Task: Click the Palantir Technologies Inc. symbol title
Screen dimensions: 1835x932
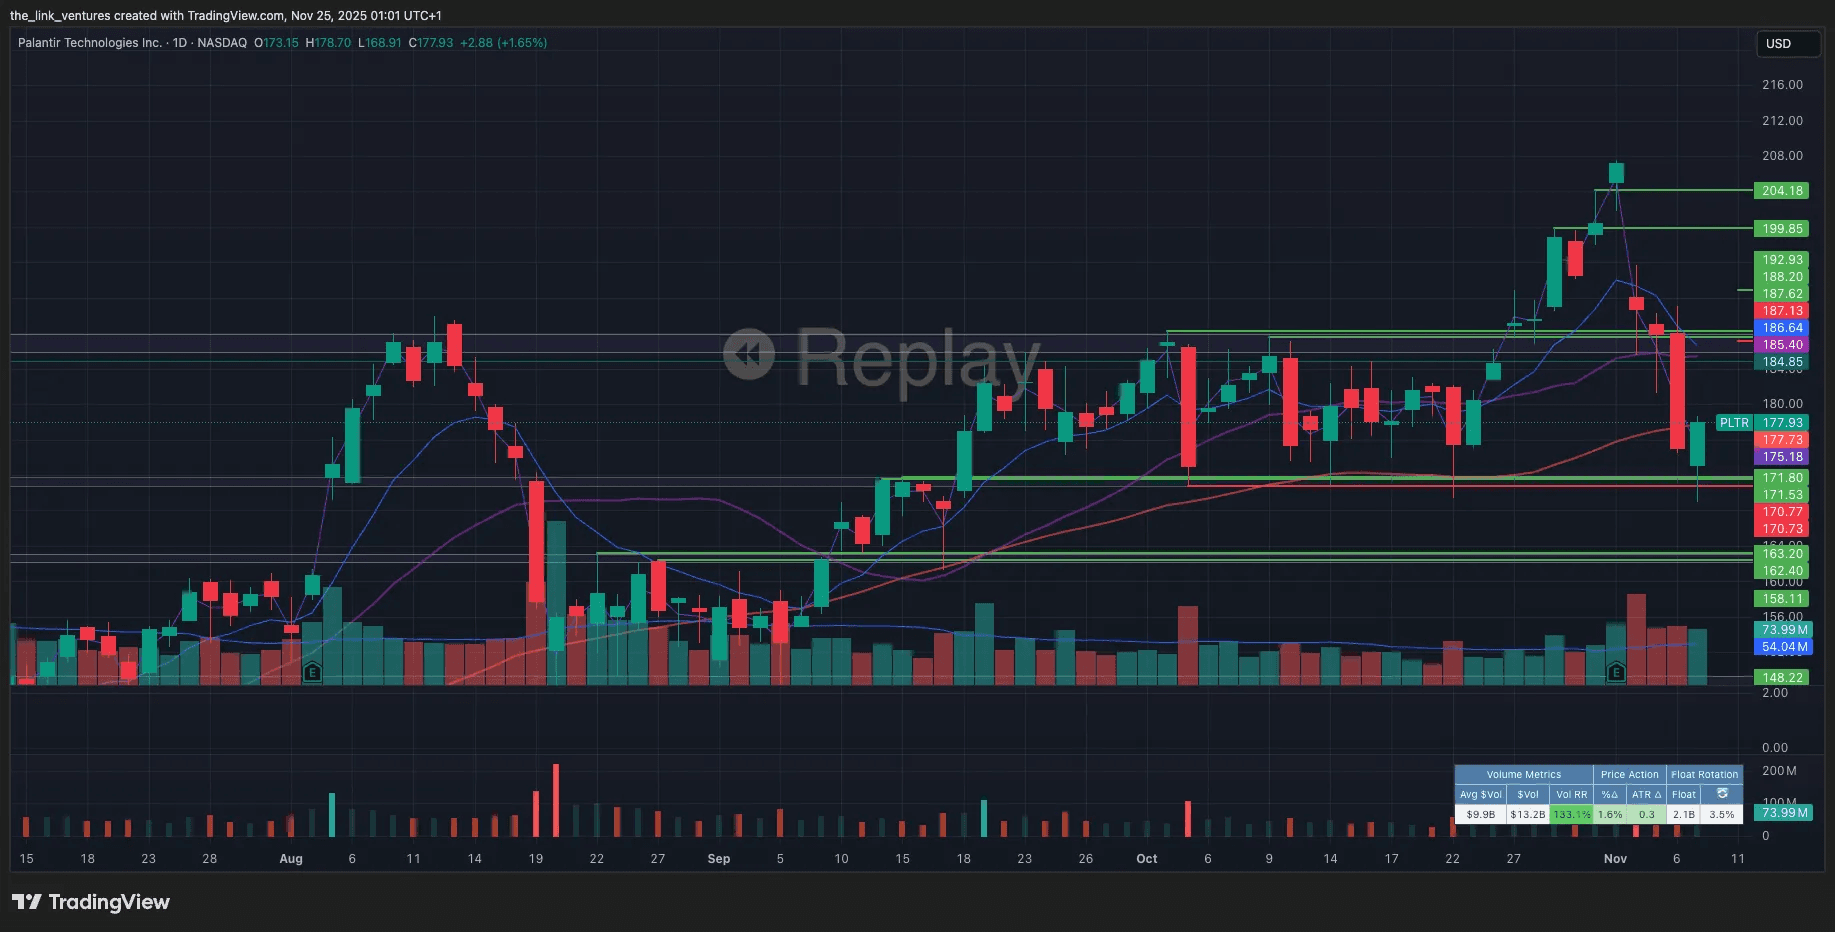Action: 90,43
